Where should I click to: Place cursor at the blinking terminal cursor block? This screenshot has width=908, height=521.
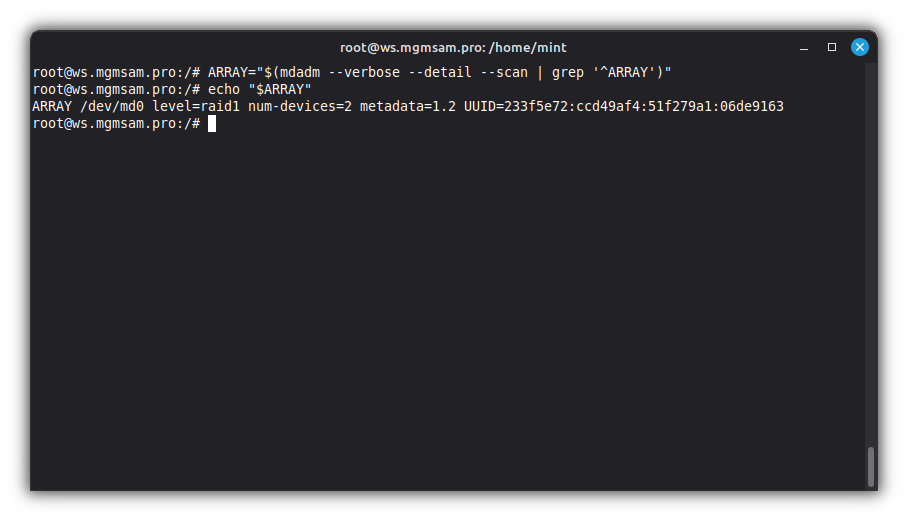(212, 124)
